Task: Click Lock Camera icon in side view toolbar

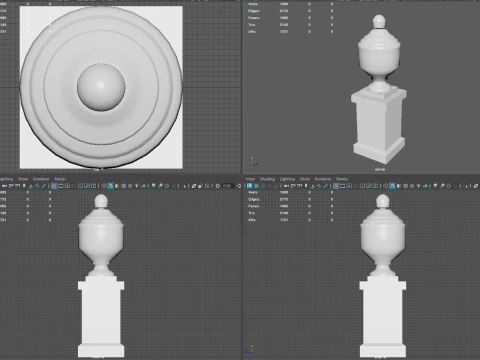Action: (x=293, y=186)
